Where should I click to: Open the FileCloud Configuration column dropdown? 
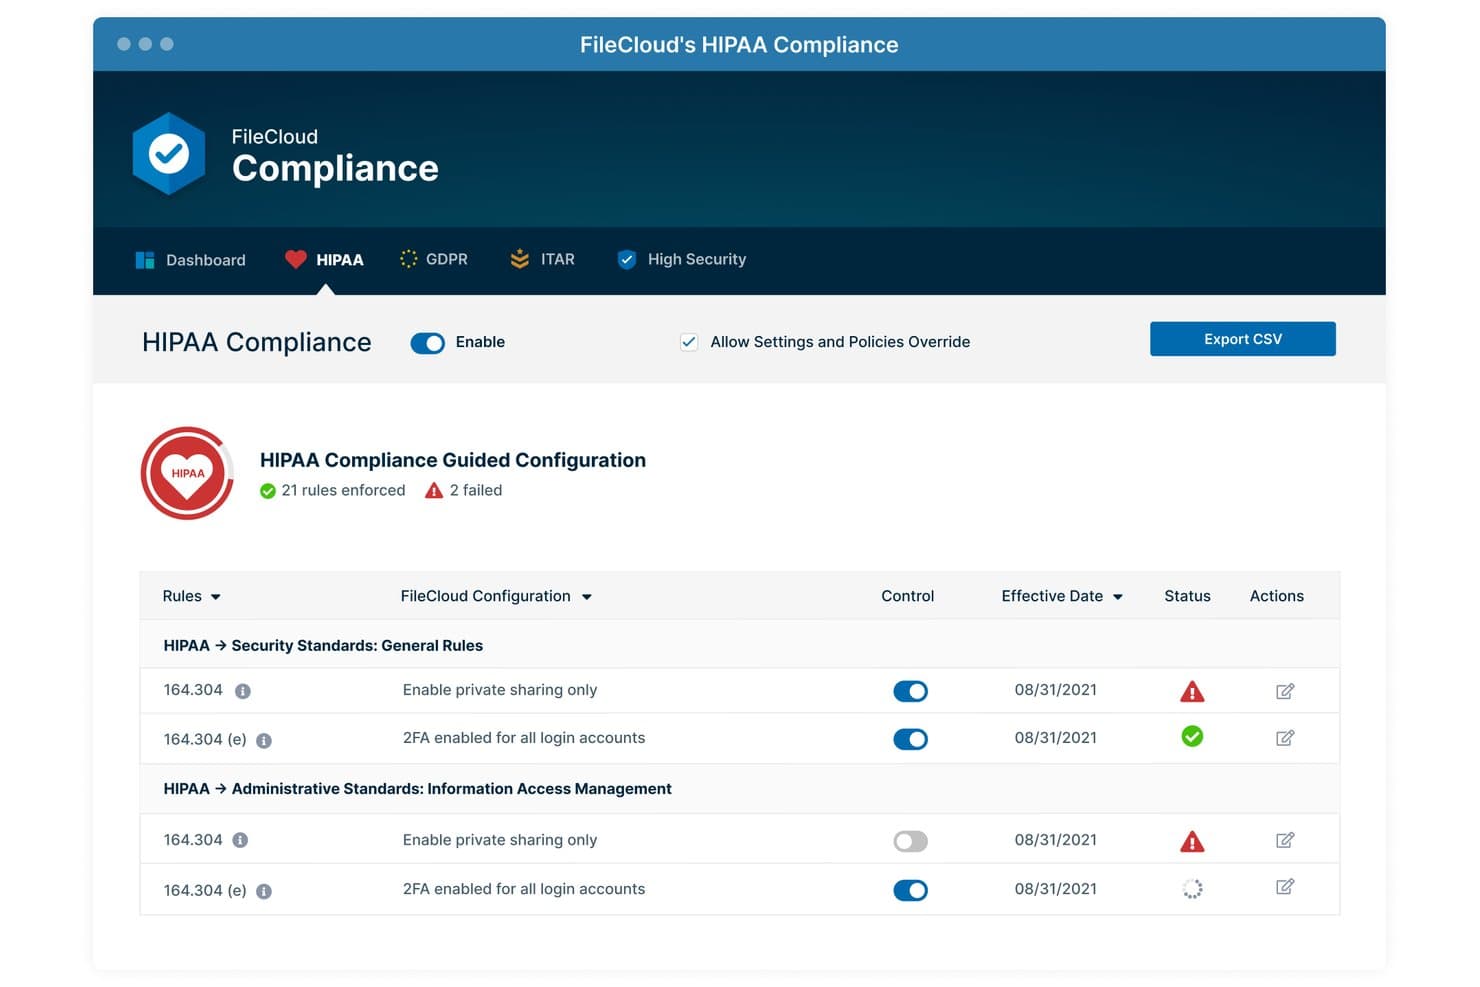pos(587,597)
